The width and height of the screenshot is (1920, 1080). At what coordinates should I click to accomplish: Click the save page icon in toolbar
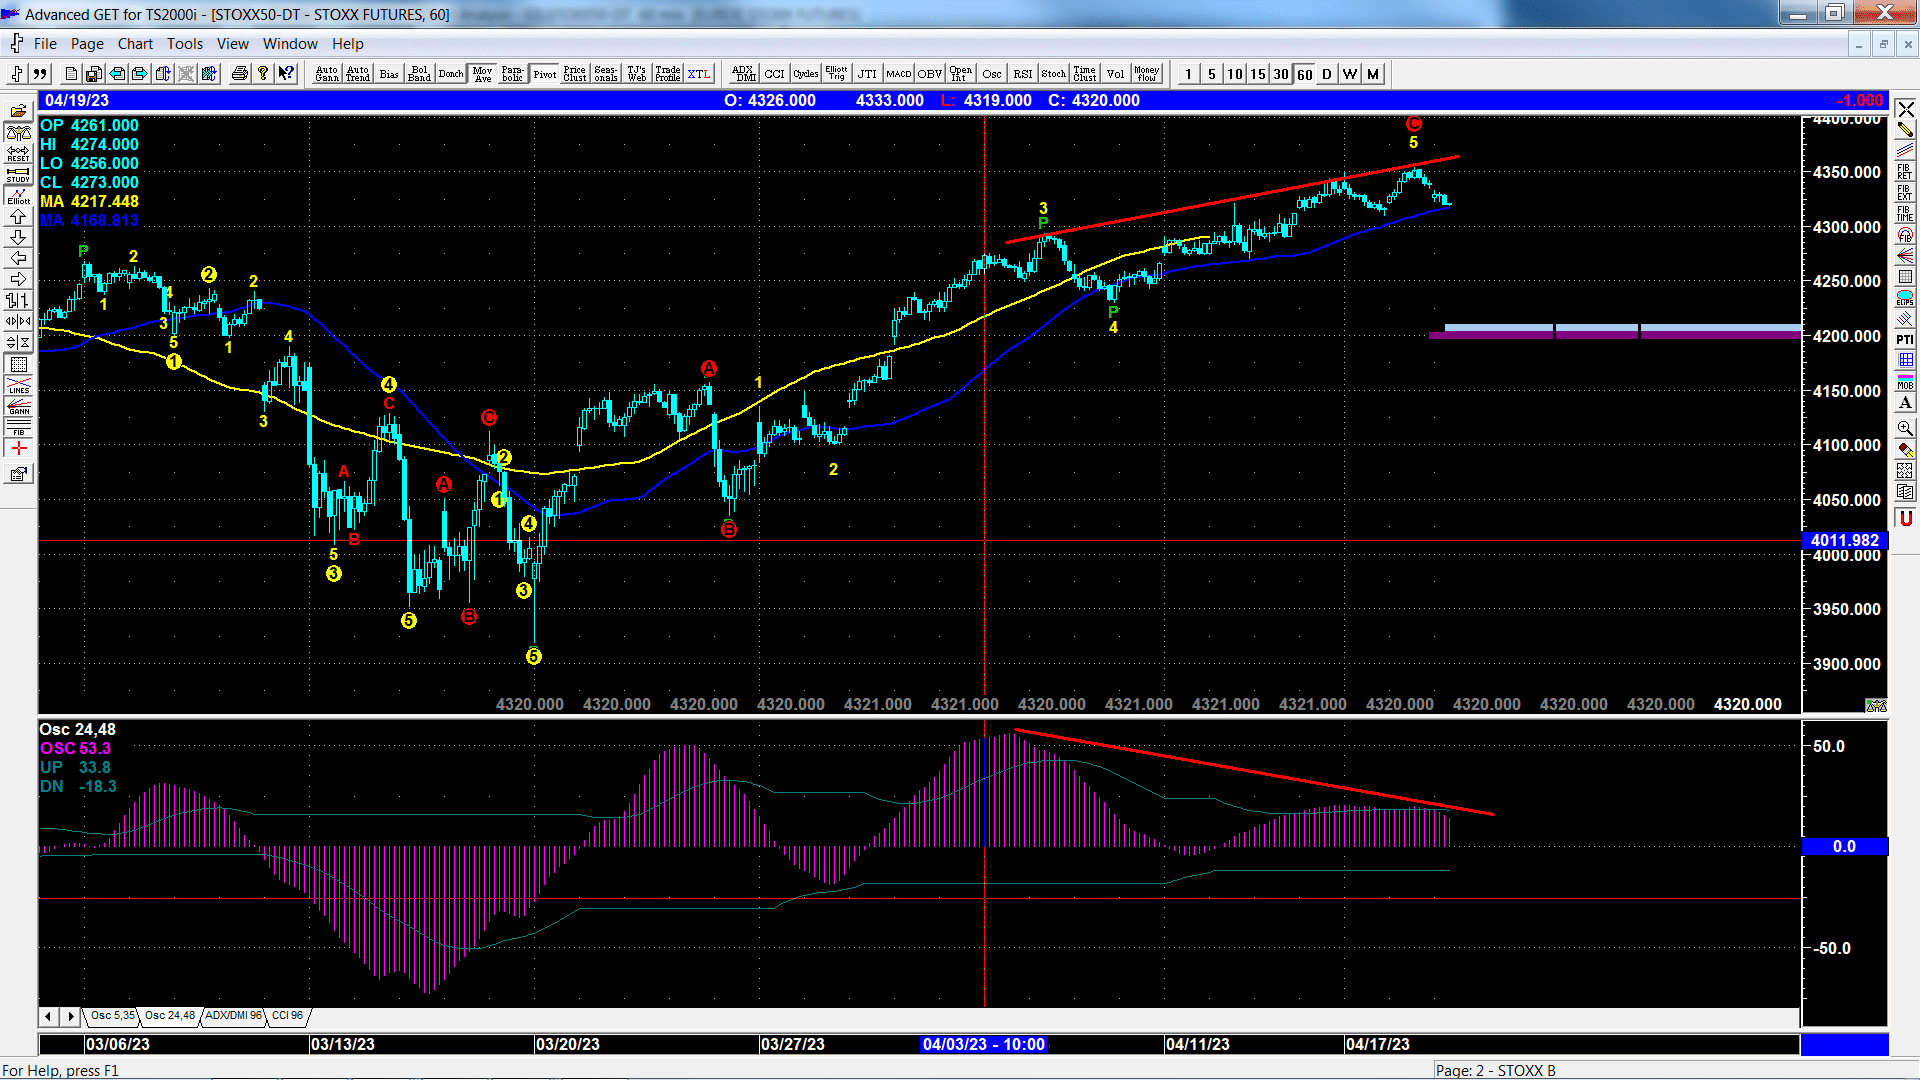tap(94, 73)
